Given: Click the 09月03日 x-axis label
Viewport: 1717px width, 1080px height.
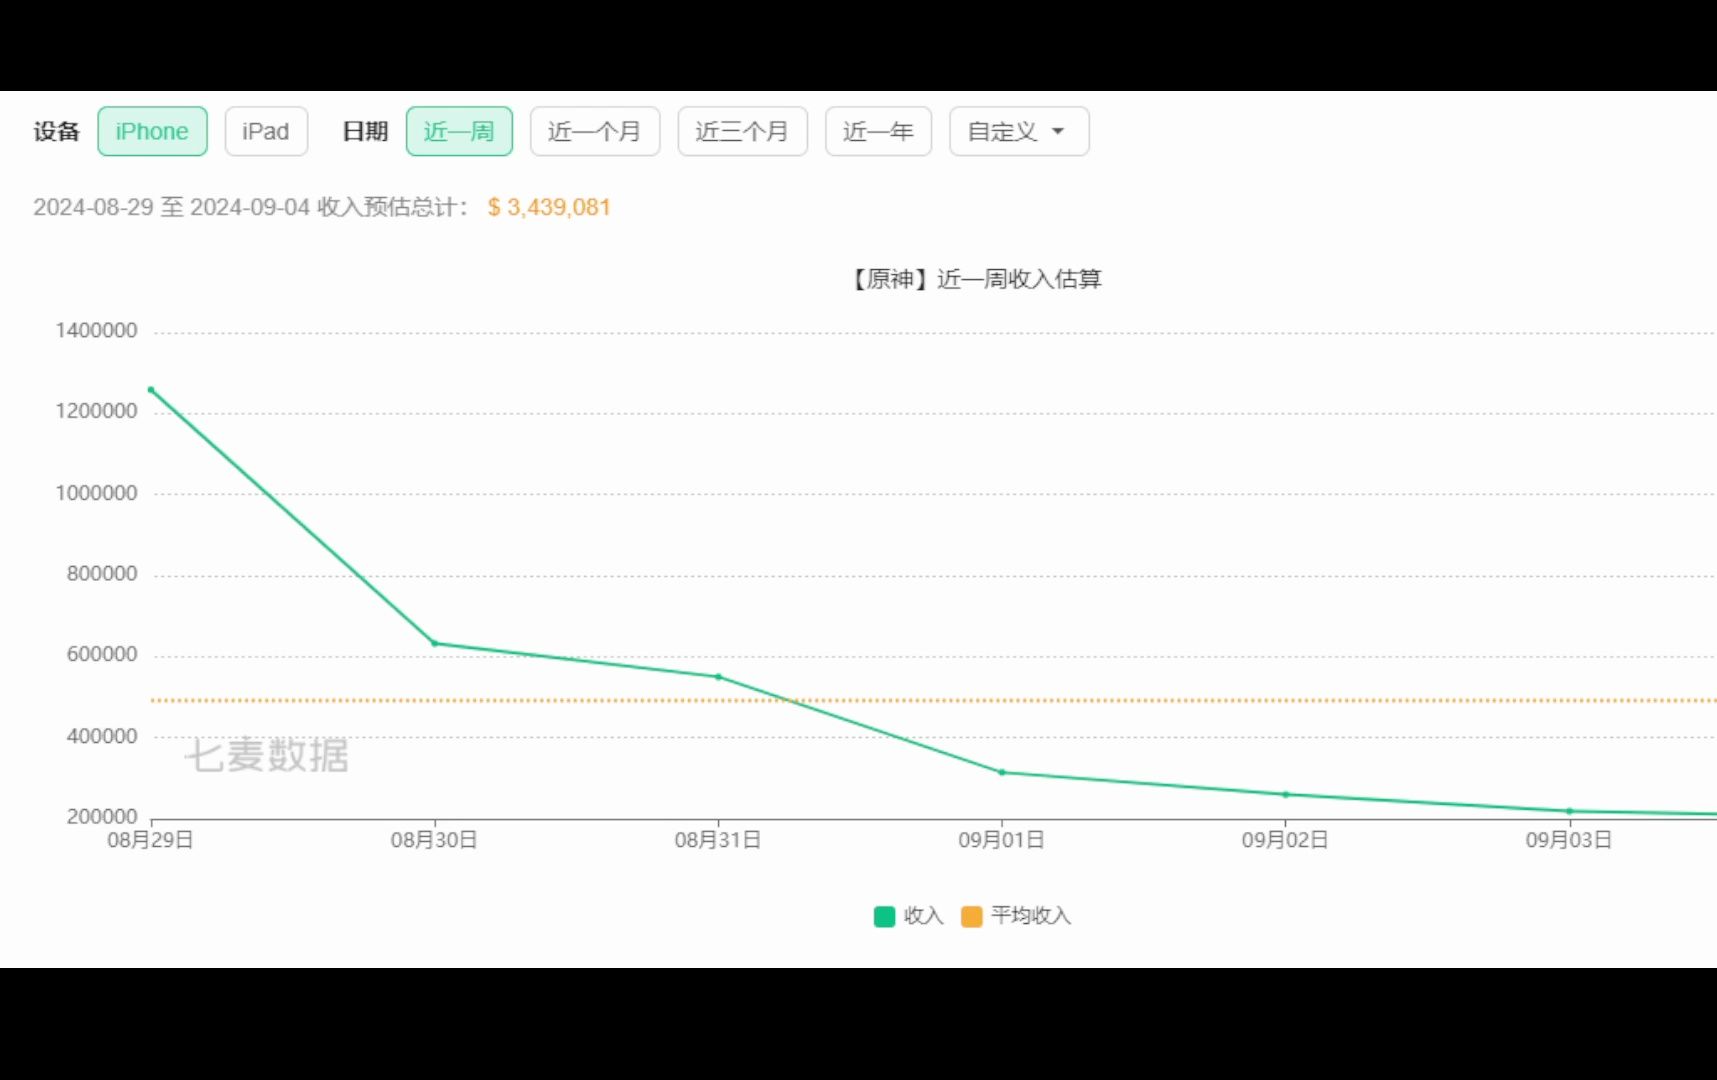Looking at the screenshot, I should (x=1569, y=840).
